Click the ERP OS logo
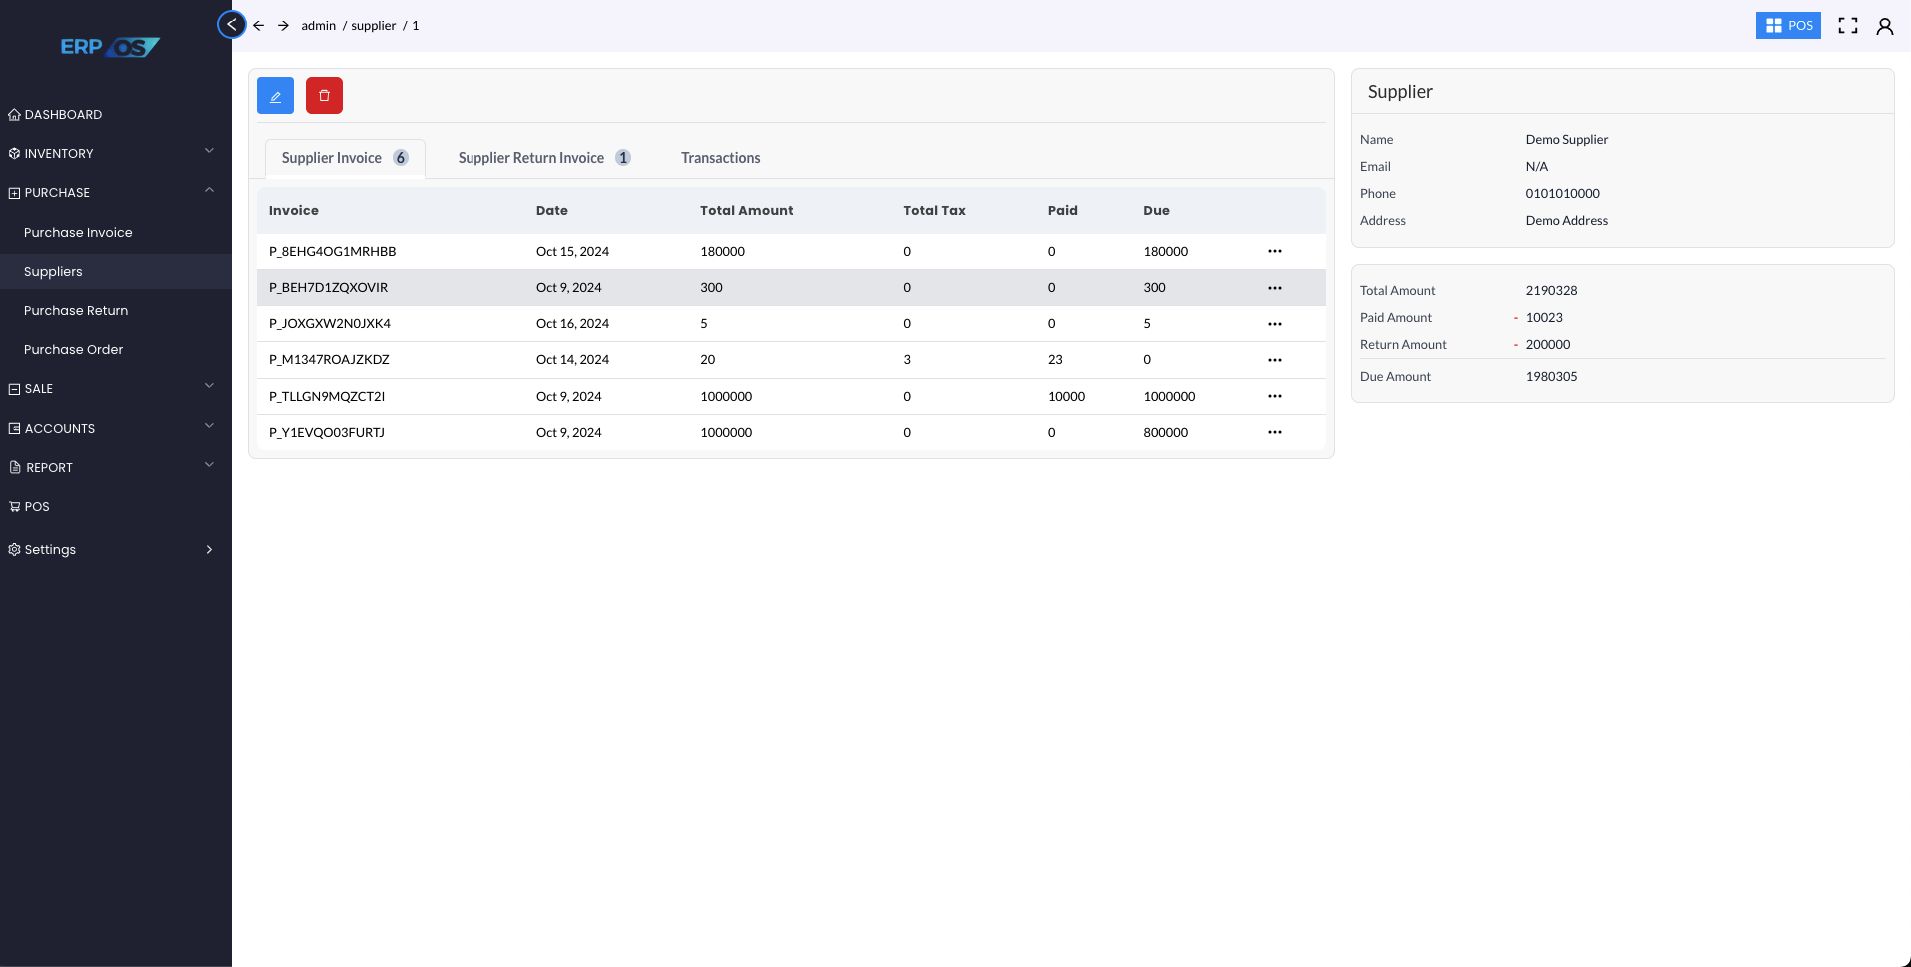The width and height of the screenshot is (1911, 967). pyautogui.click(x=110, y=47)
